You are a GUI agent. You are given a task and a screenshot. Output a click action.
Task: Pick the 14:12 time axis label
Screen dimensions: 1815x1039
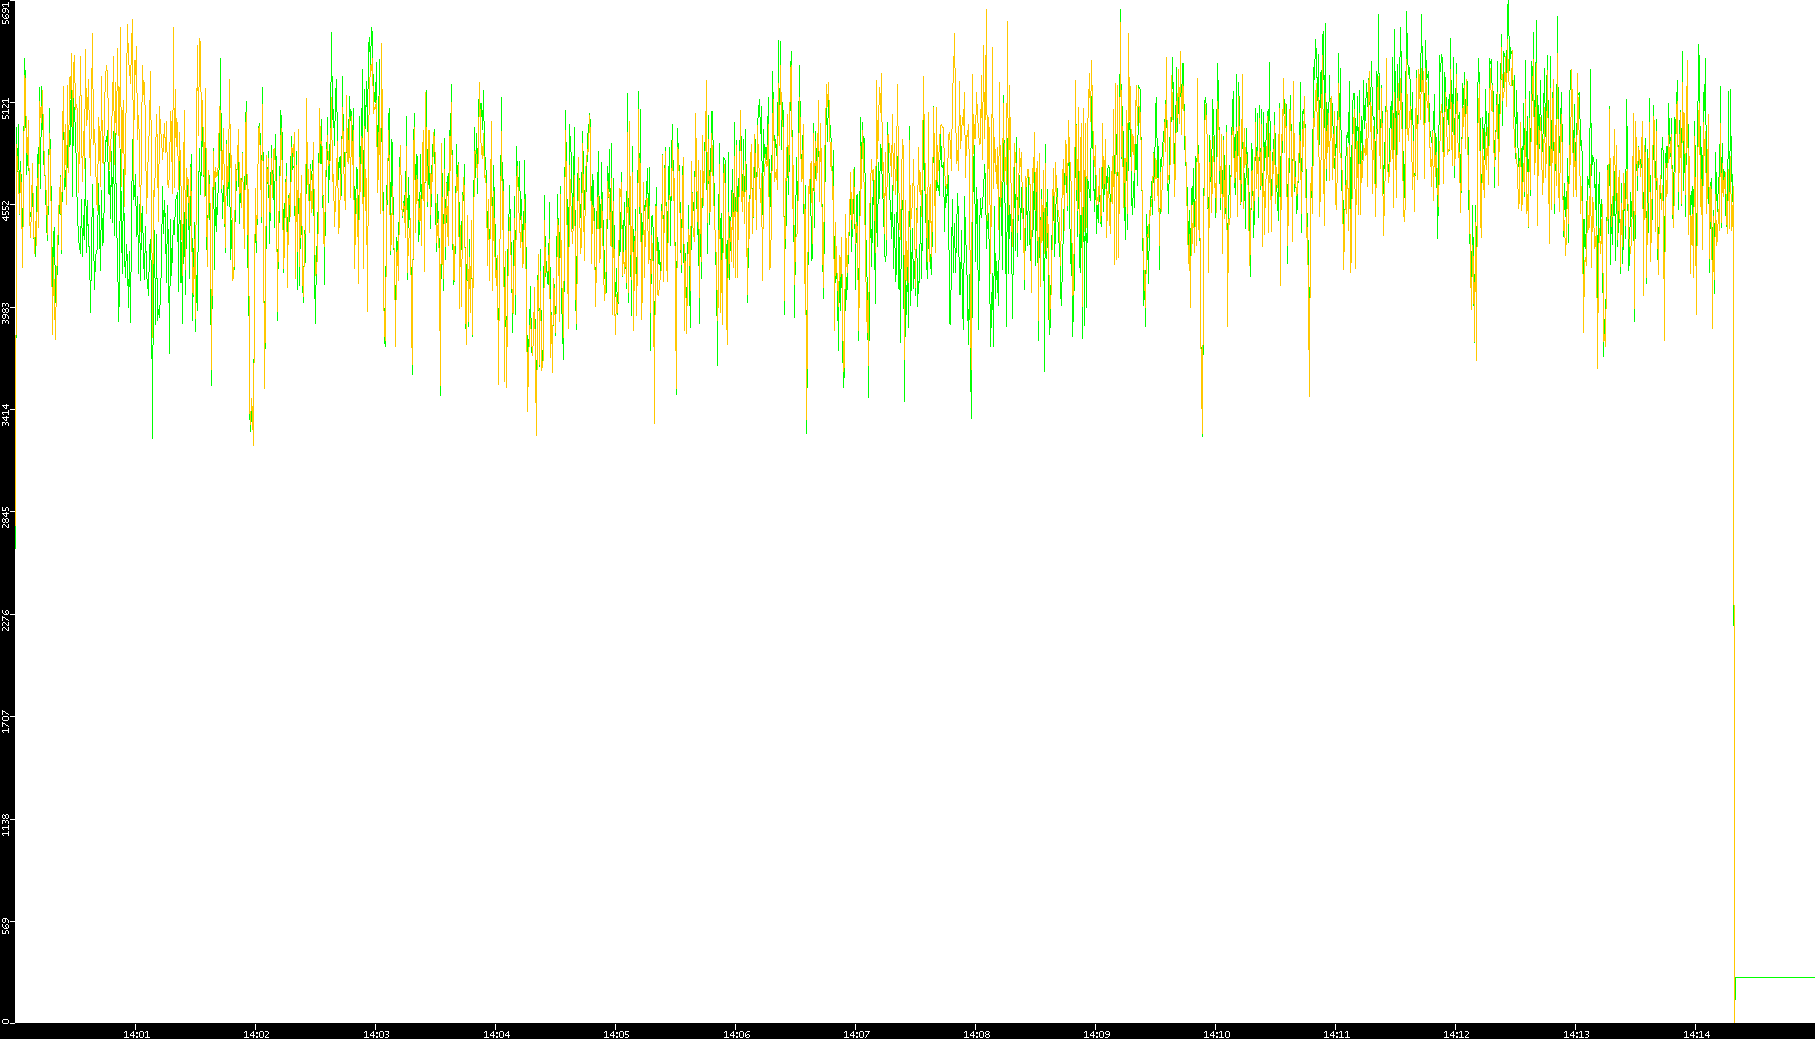pyautogui.click(x=1456, y=1034)
